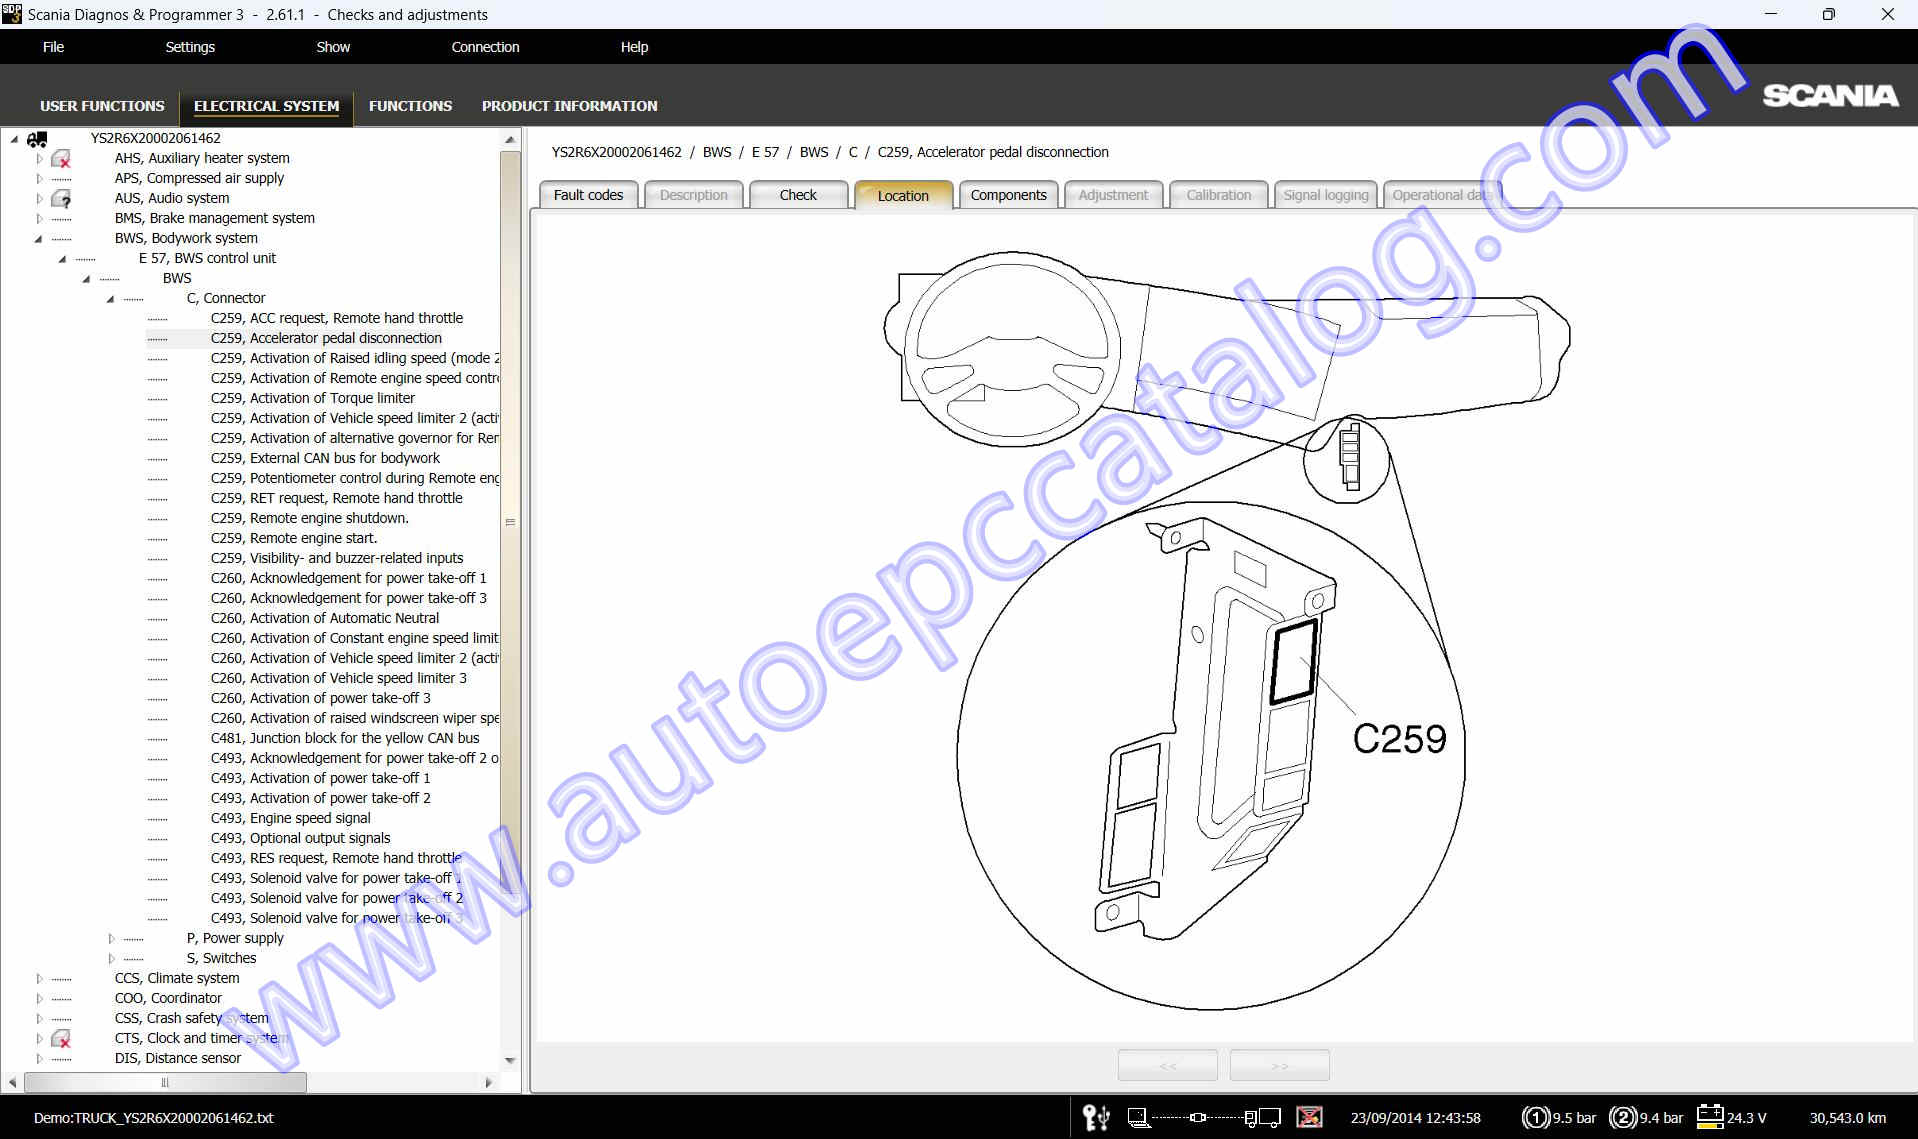
Task: Click the key/USB connection icon in status bar
Action: pos(1096,1118)
